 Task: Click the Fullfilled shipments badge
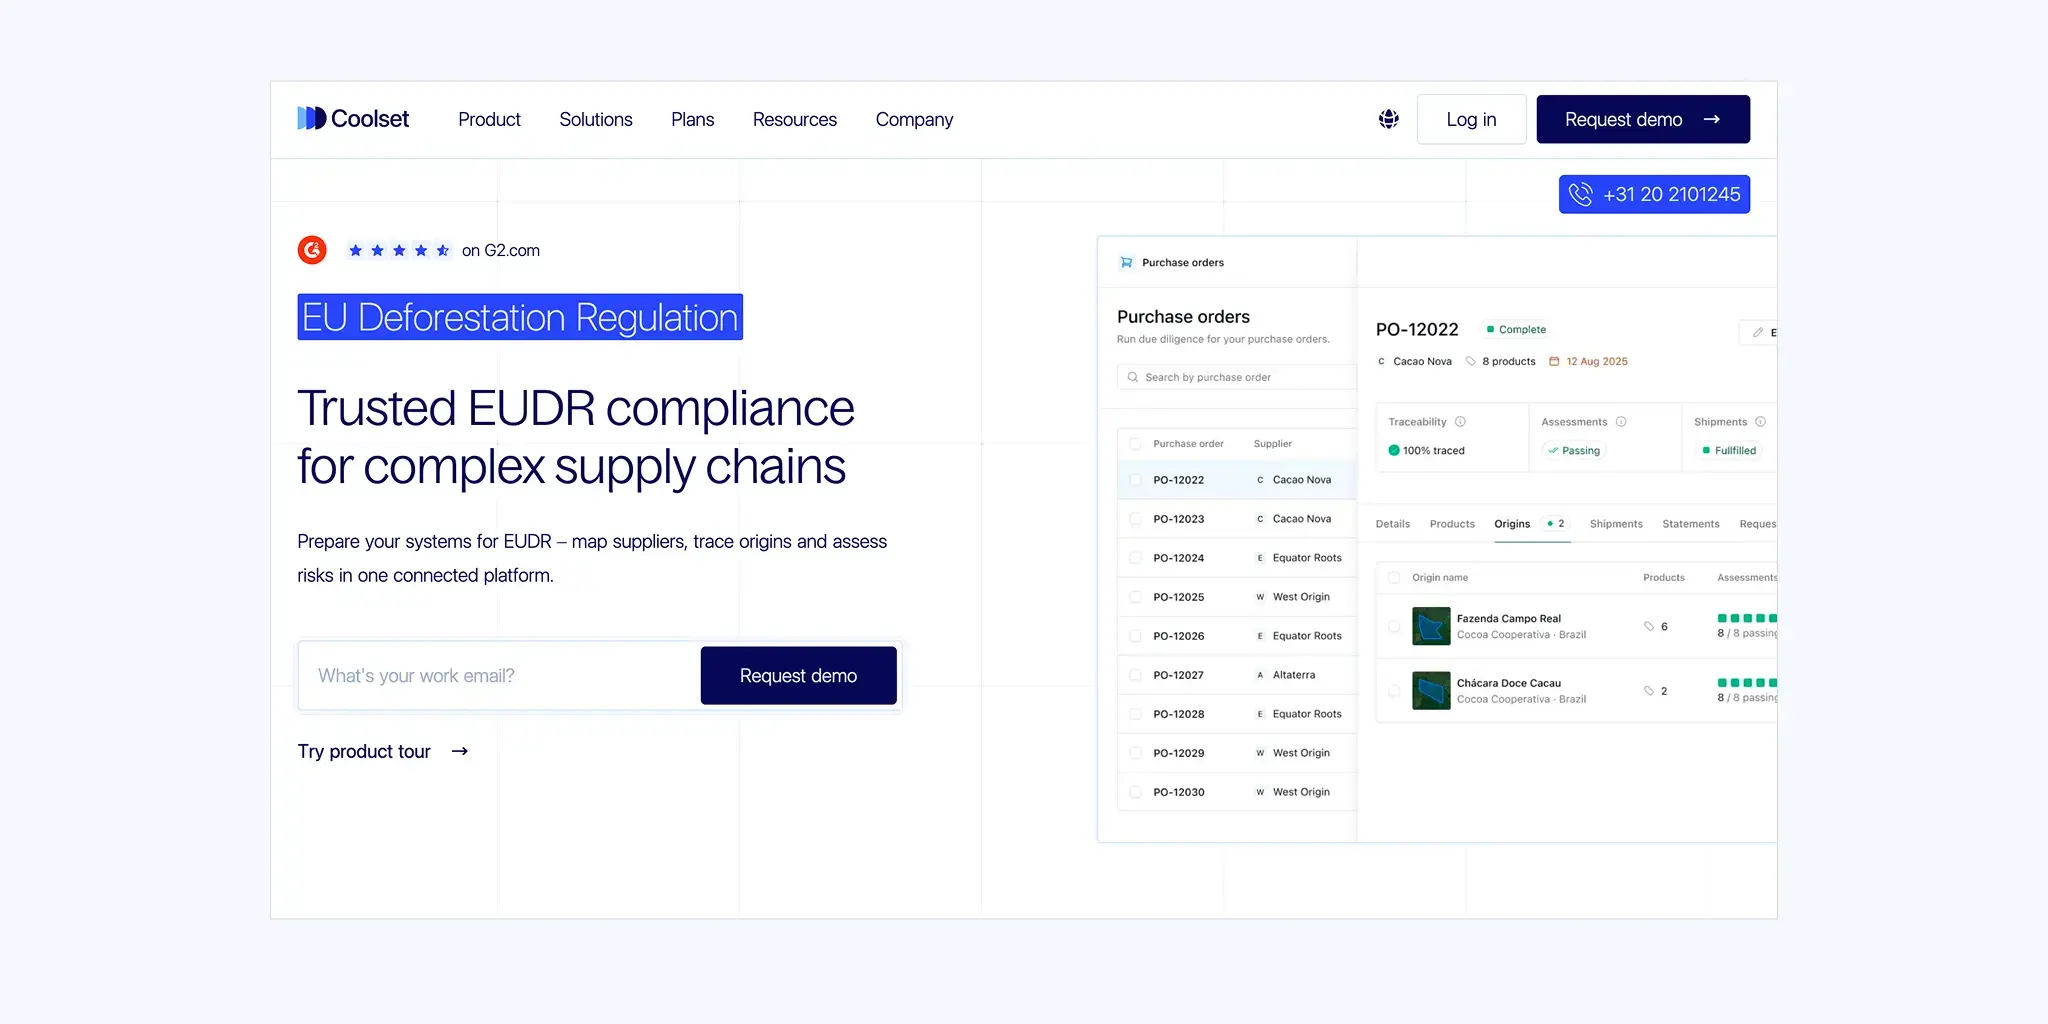(1729, 450)
